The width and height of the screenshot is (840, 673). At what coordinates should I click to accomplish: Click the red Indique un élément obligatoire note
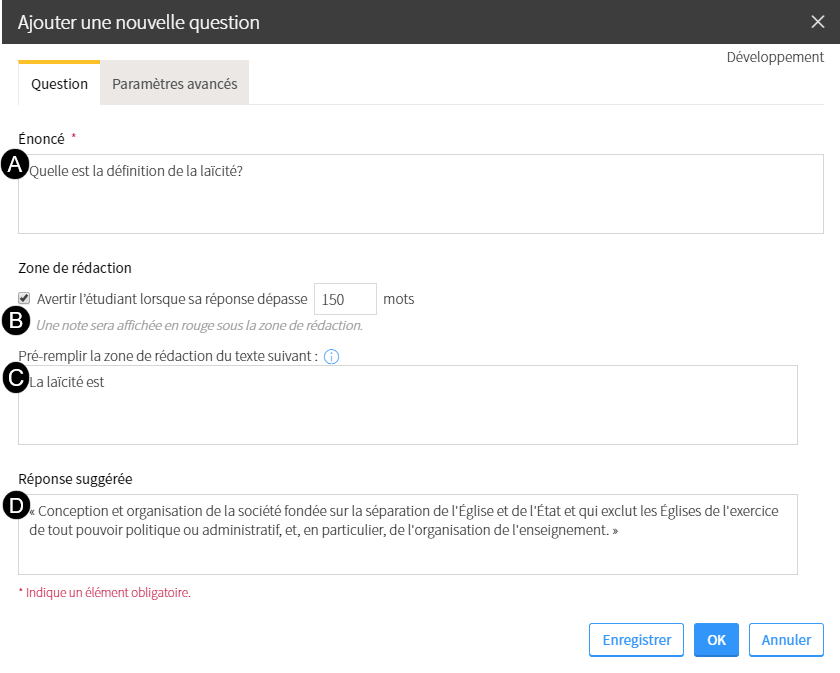[x=104, y=593]
